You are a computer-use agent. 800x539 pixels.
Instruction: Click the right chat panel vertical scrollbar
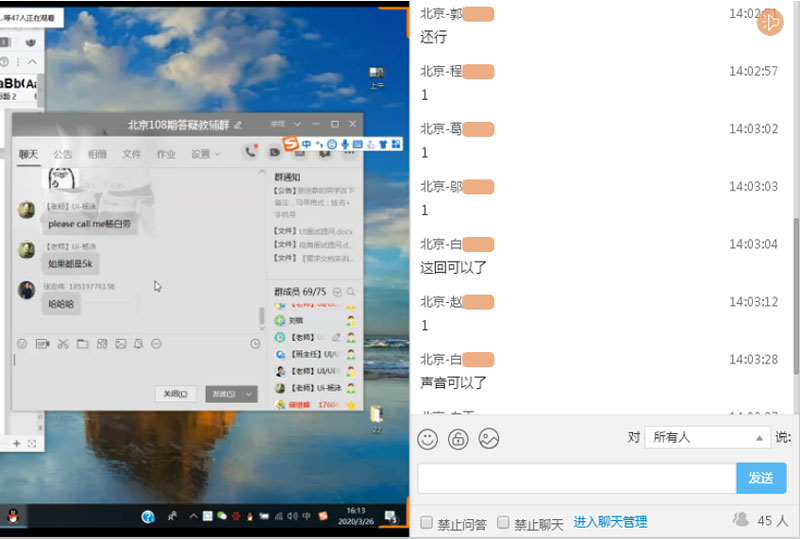click(796, 296)
